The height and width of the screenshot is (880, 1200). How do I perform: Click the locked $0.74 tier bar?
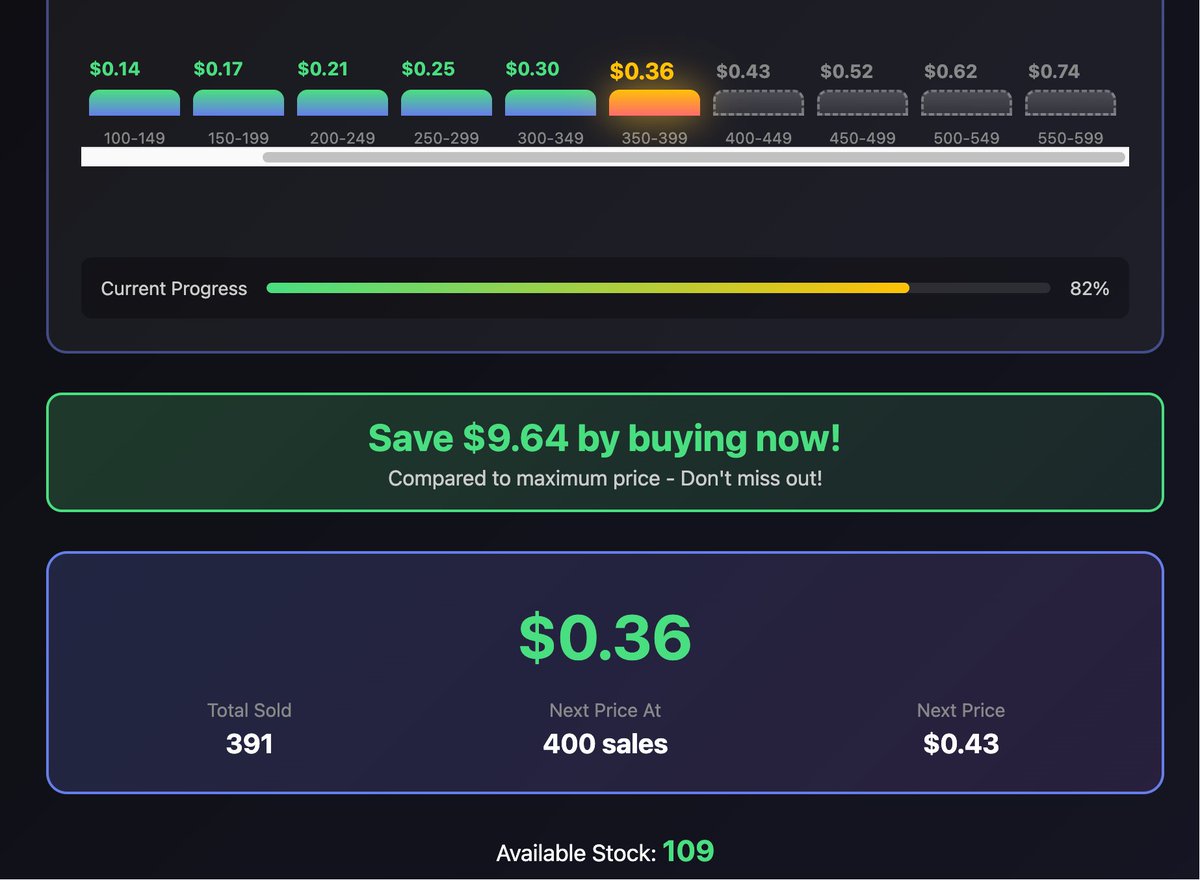[1070, 103]
